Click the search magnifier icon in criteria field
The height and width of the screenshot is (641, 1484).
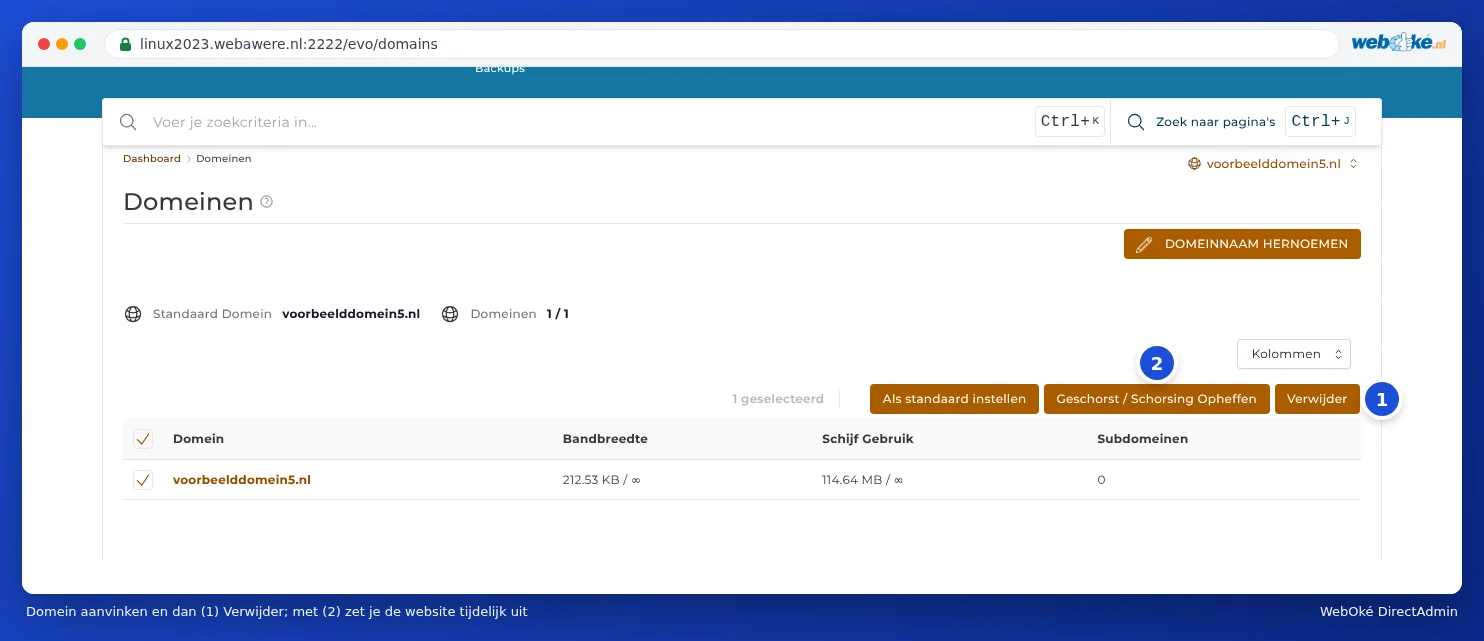coord(128,122)
